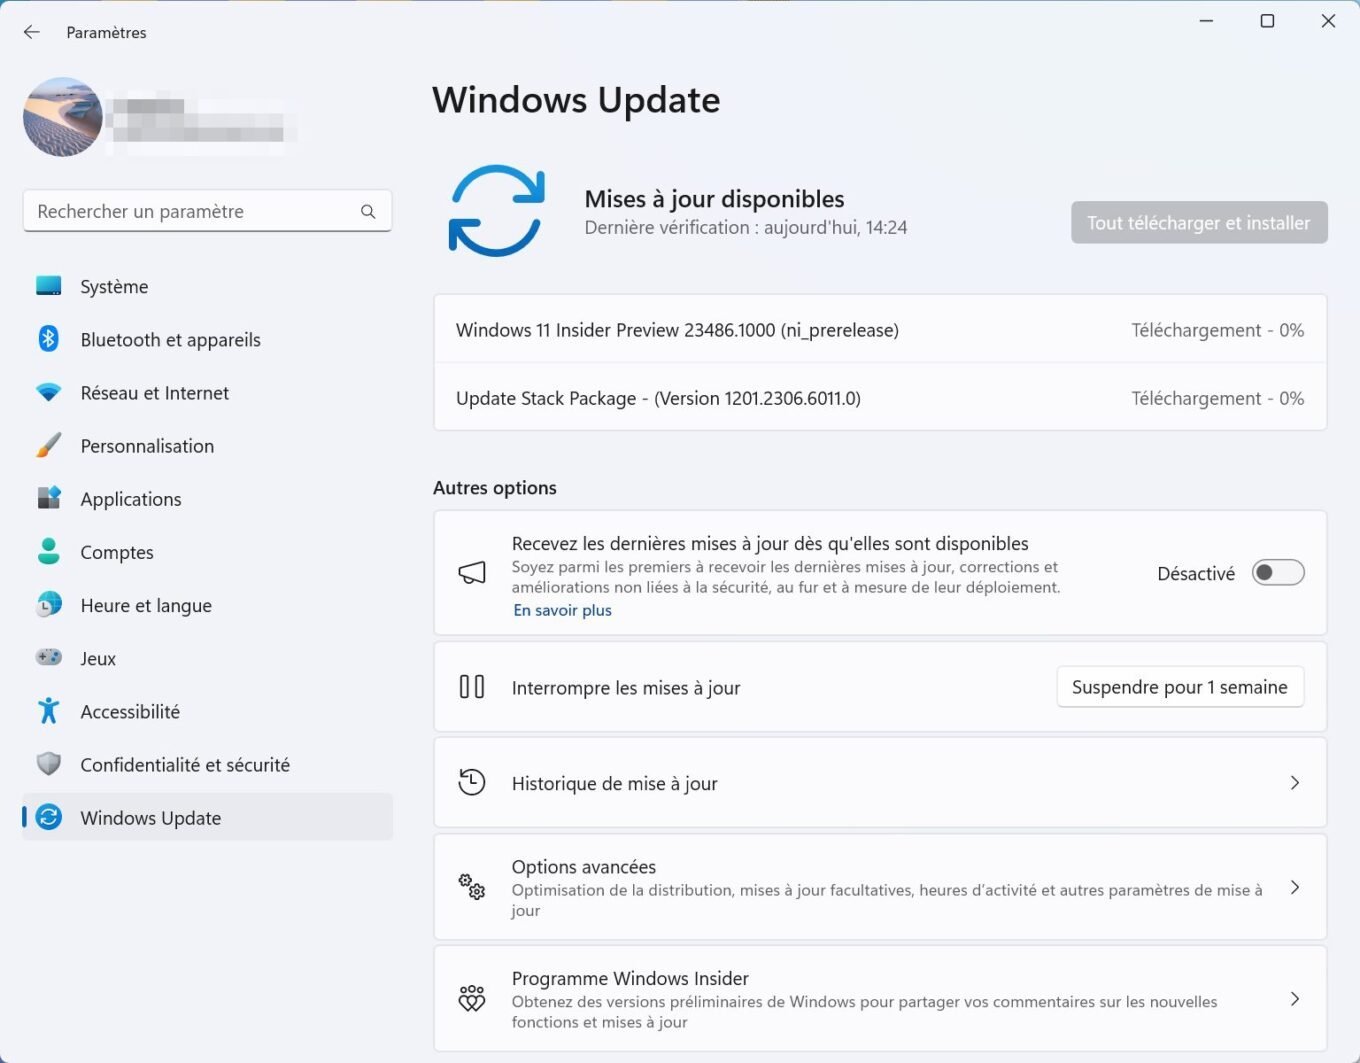Click Update Stack Package version row
Image resolution: width=1360 pixels, height=1063 pixels.
(x=880, y=398)
